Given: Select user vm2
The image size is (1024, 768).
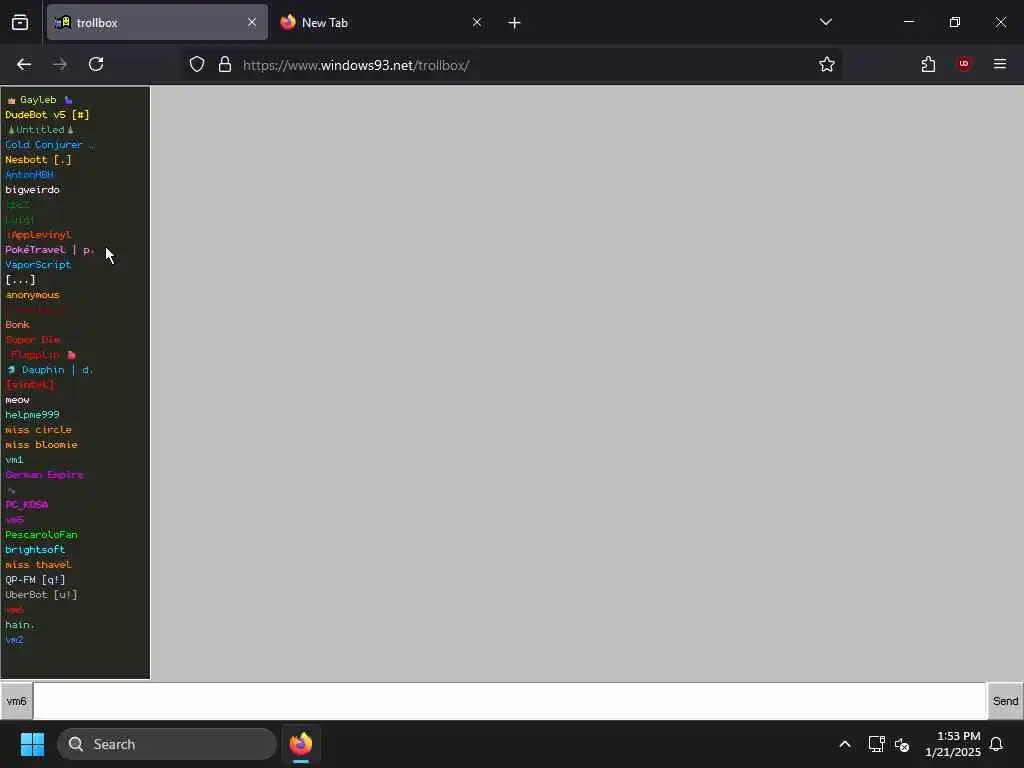Looking at the screenshot, I should click(14, 641).
